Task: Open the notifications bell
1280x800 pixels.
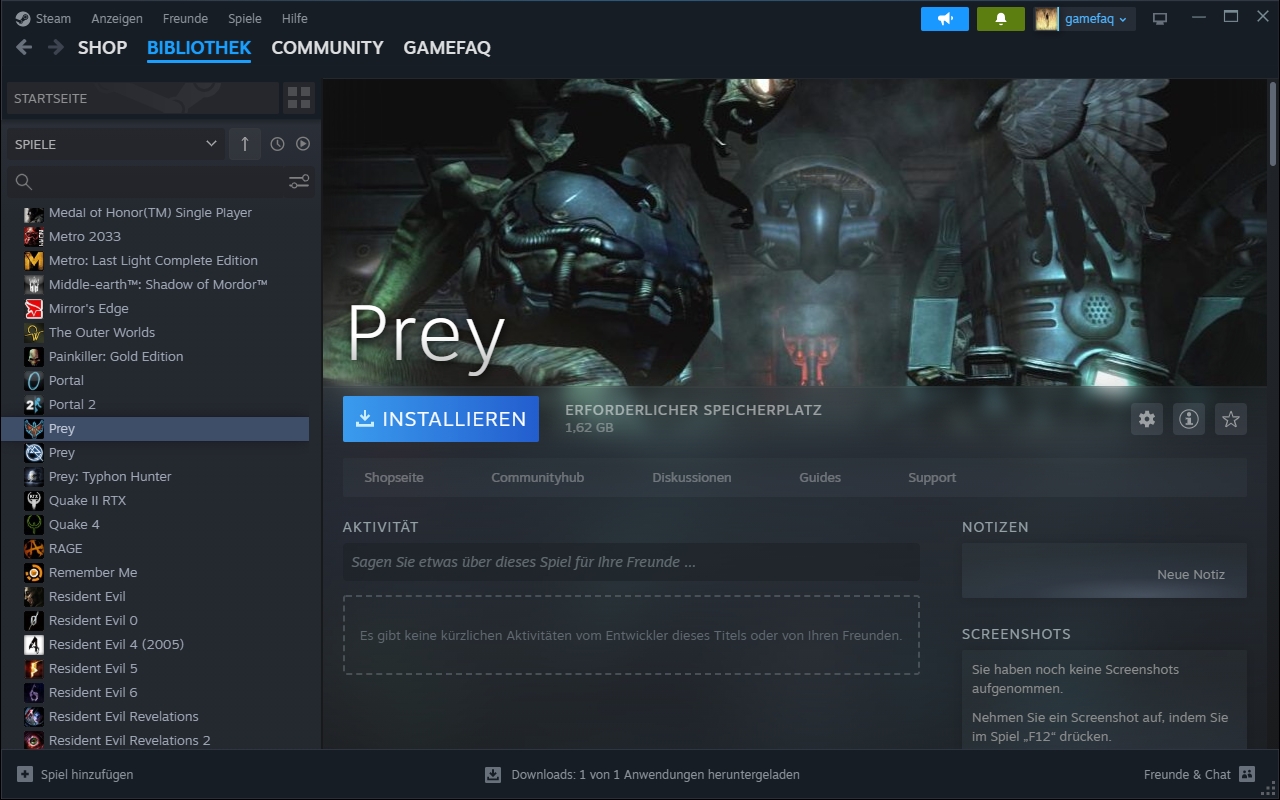Action: click(1001, 19)
